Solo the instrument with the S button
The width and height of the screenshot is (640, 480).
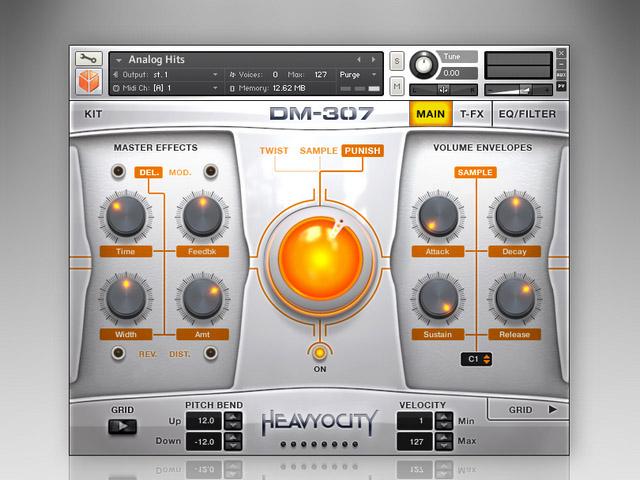[397, 61]
